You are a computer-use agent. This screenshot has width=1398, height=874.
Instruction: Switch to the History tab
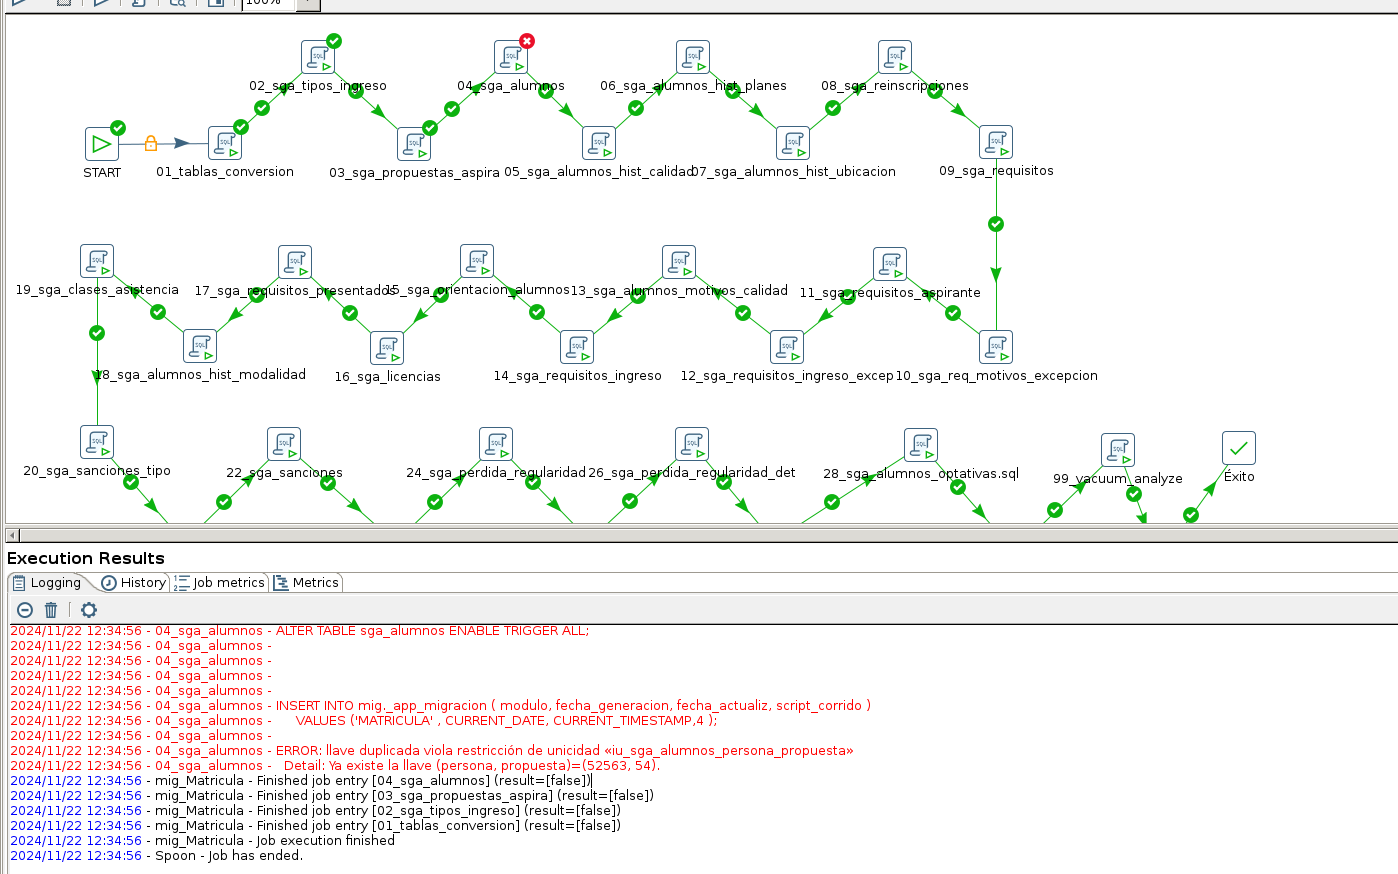point(133,582)
